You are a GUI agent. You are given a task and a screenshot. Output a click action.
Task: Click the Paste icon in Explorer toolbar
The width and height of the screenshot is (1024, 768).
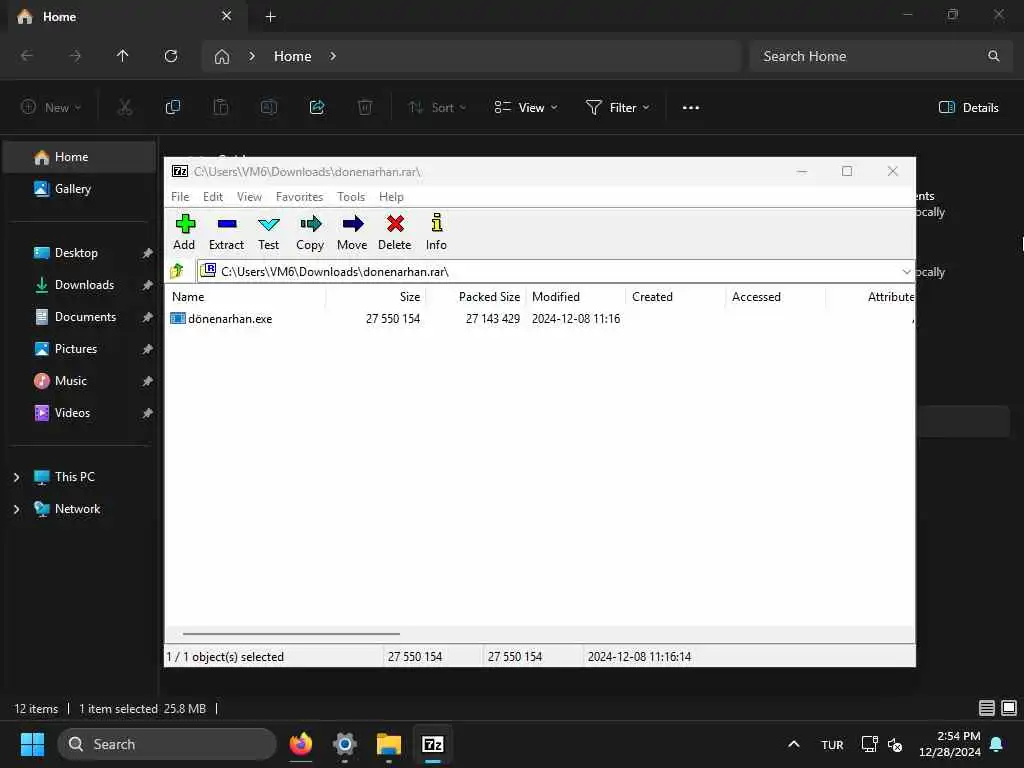tap(221, 107)
